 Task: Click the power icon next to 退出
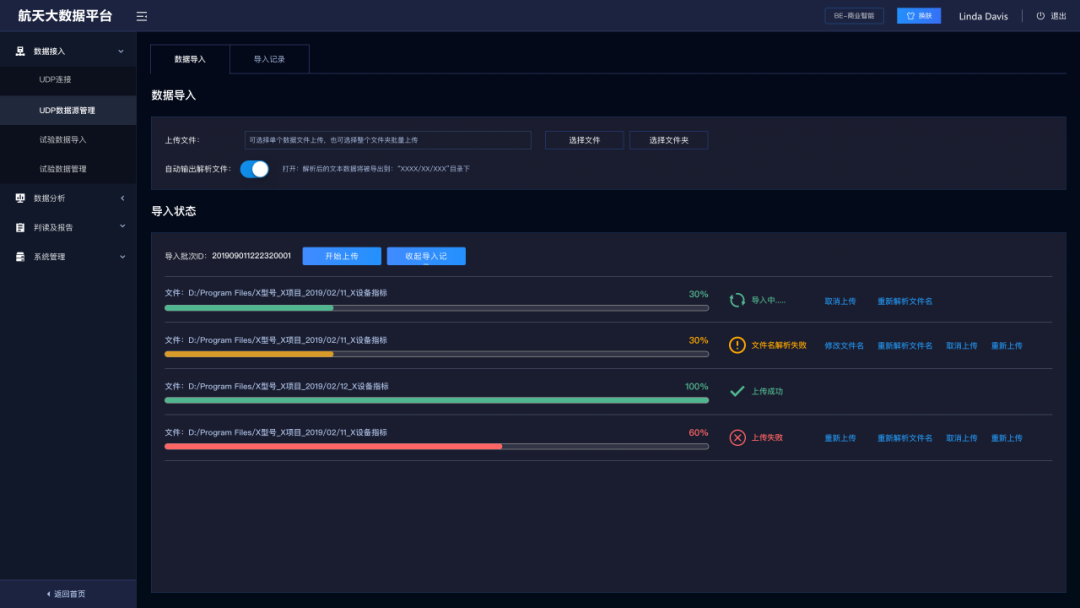tap(1041, 16)
